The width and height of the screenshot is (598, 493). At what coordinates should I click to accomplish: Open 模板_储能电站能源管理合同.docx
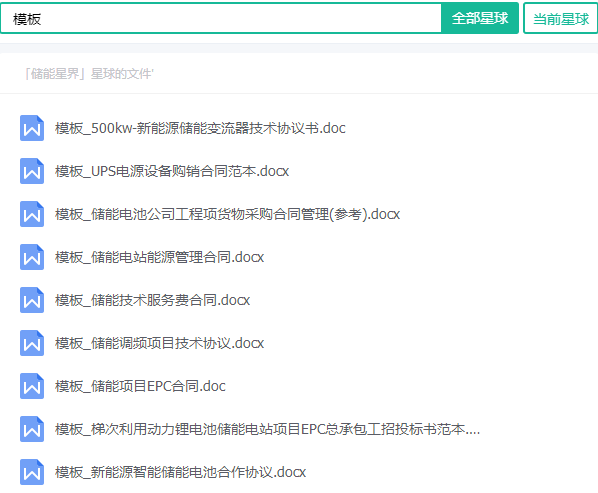[159, 257]
